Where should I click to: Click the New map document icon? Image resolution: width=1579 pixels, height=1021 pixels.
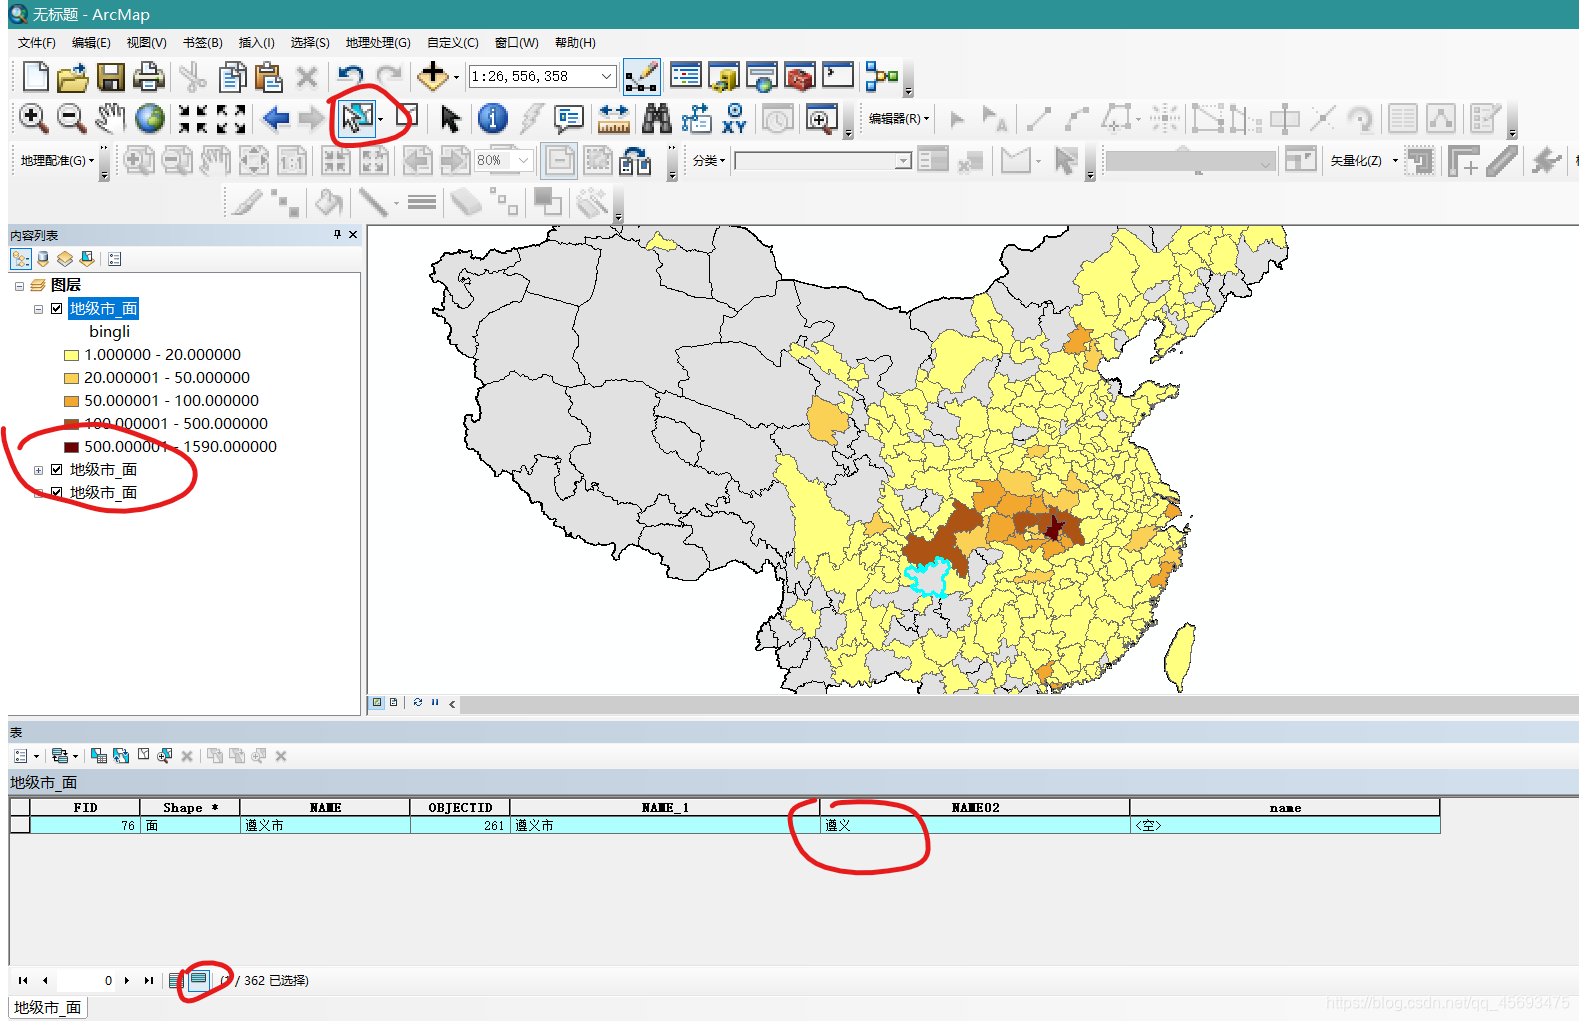click(x=35, y=76)
